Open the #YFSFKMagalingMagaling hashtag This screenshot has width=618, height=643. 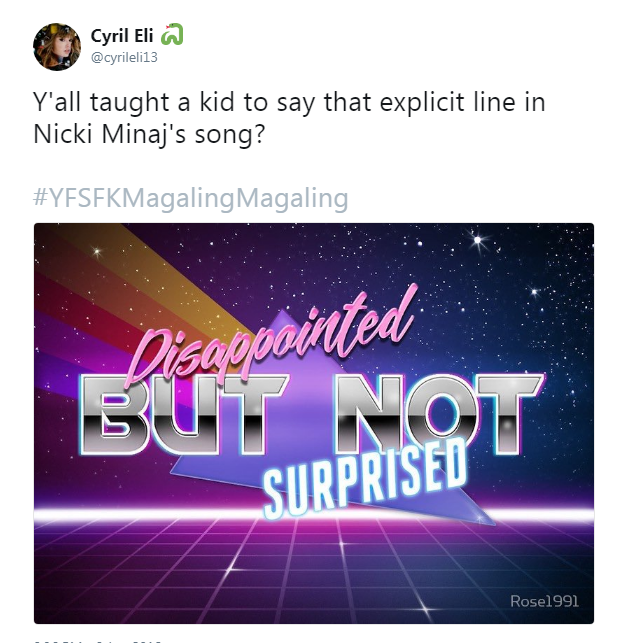(x=191, y=198)
